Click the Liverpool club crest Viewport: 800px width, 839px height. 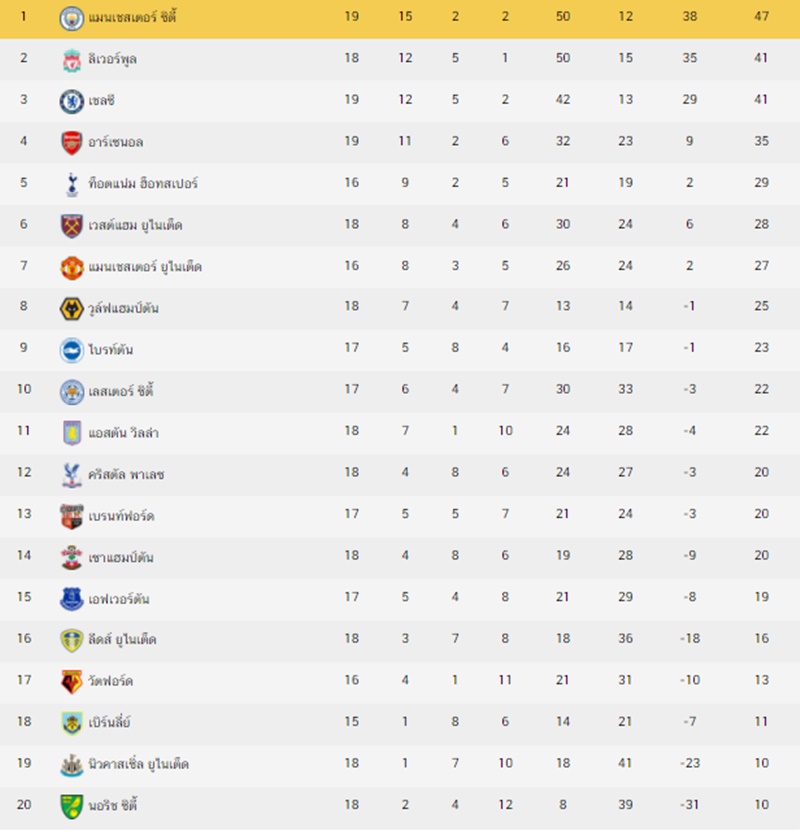click(71, 59)
